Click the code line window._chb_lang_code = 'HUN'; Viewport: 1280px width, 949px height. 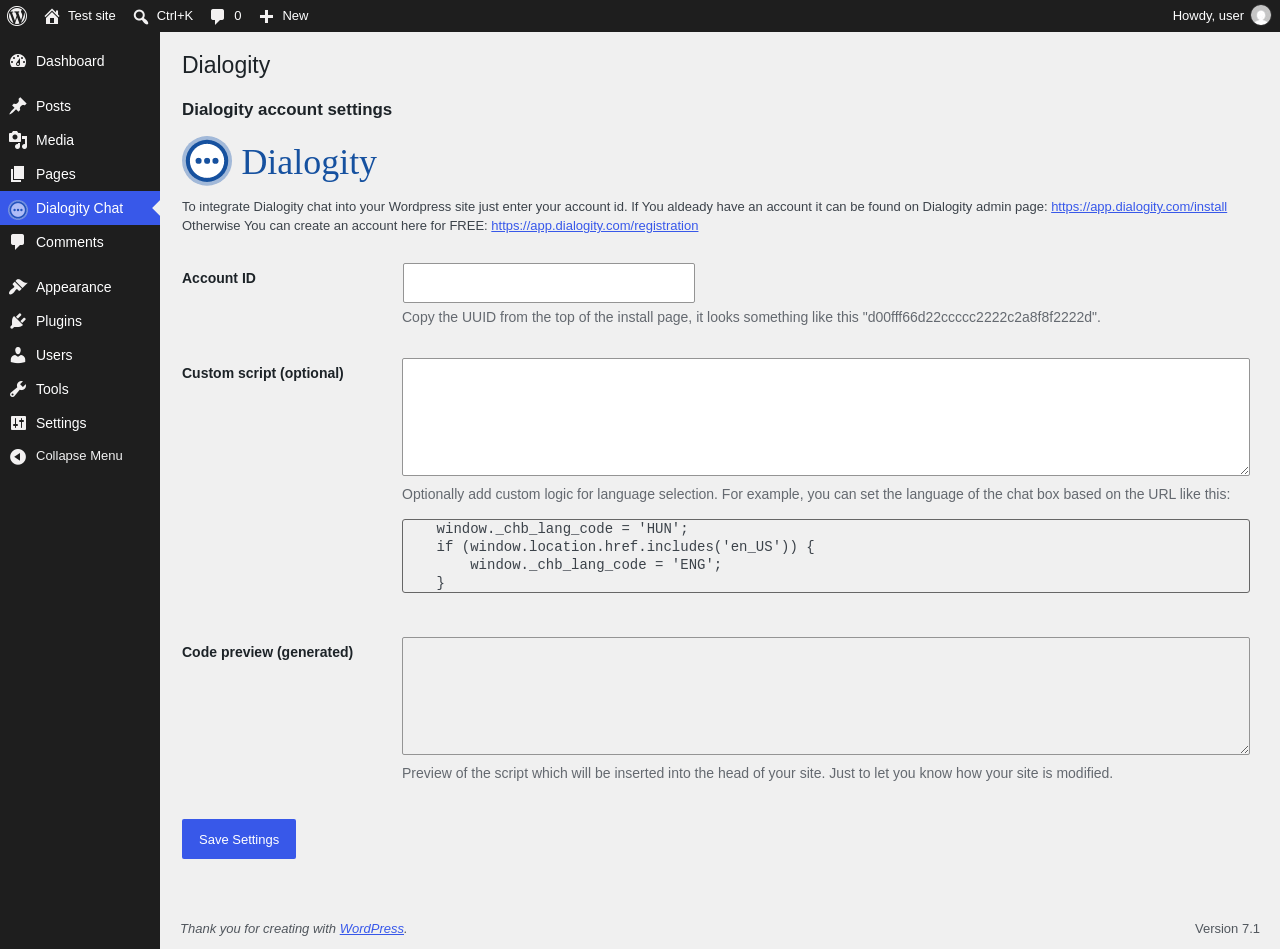tap(562, 529)
